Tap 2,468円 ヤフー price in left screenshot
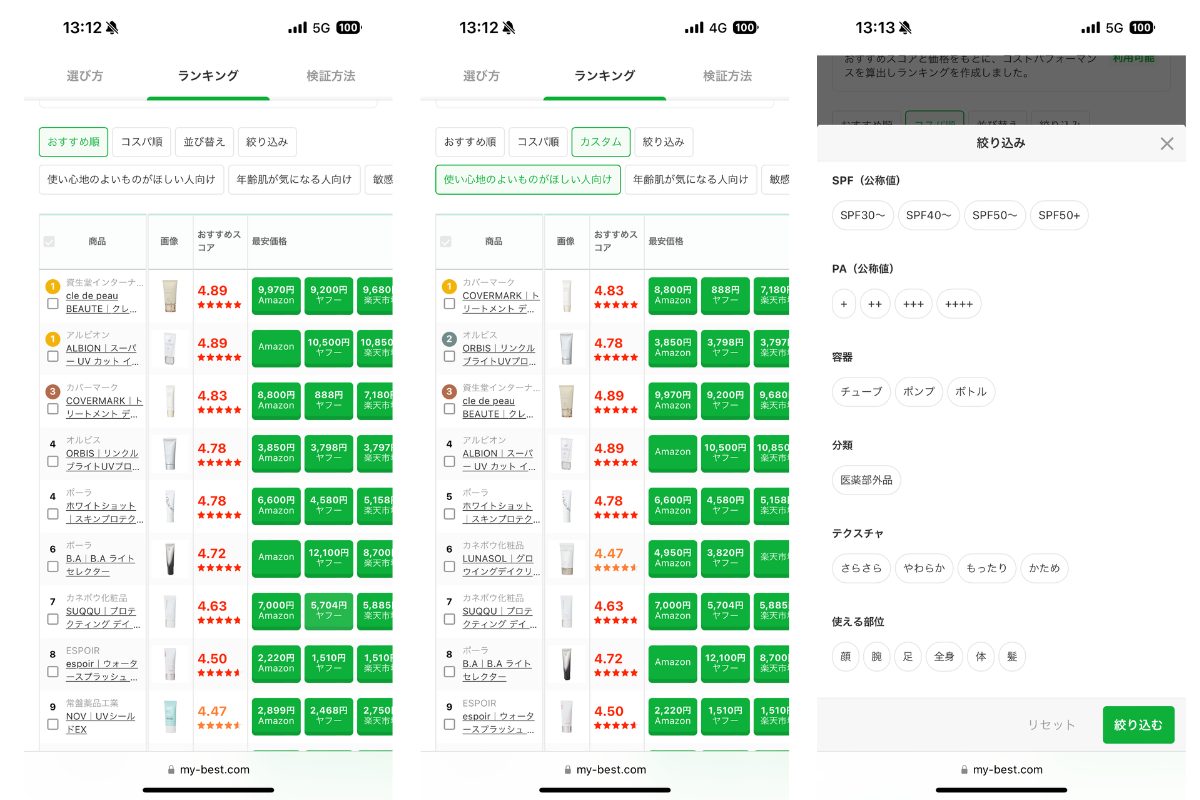Viewport: 1200px width, 800px height. tap(329, 715)
